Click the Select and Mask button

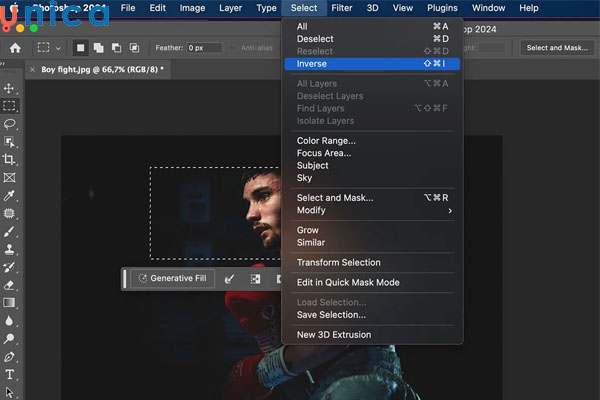click(x=558, y=47)
